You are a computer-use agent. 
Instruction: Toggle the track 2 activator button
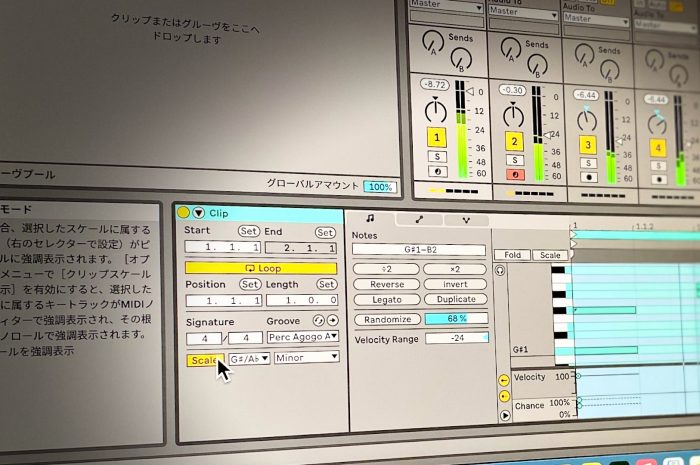click(x=514, y=141)
